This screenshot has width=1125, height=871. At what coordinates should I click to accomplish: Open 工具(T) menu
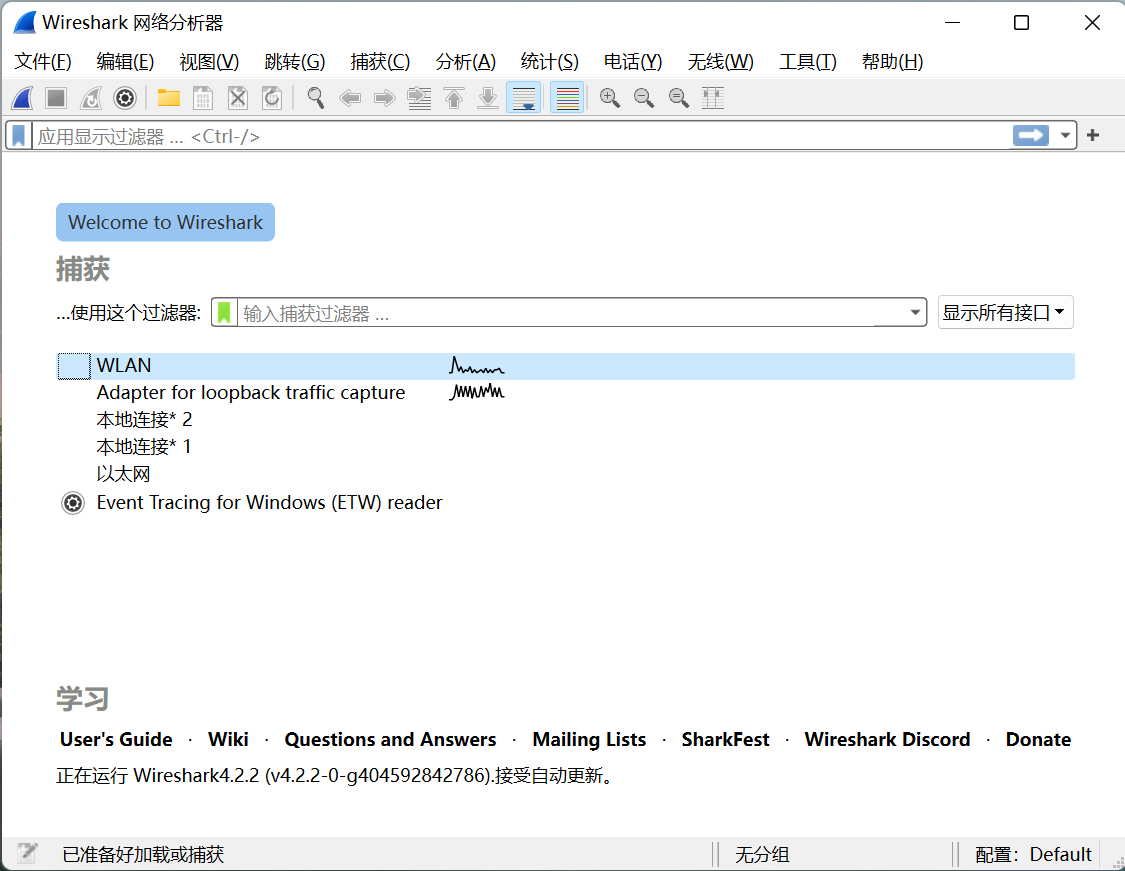pos(808,62)
